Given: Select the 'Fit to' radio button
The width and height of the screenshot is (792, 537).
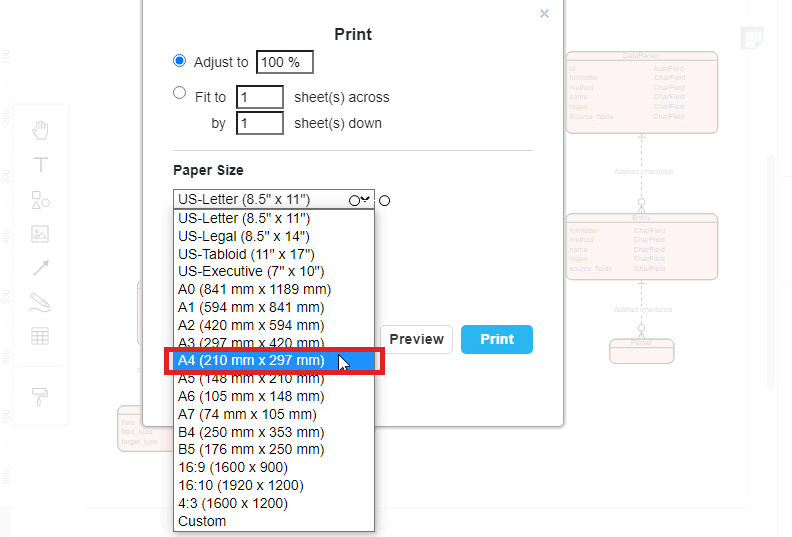Looking at the screenshot, I should click(x=180, y=93).
